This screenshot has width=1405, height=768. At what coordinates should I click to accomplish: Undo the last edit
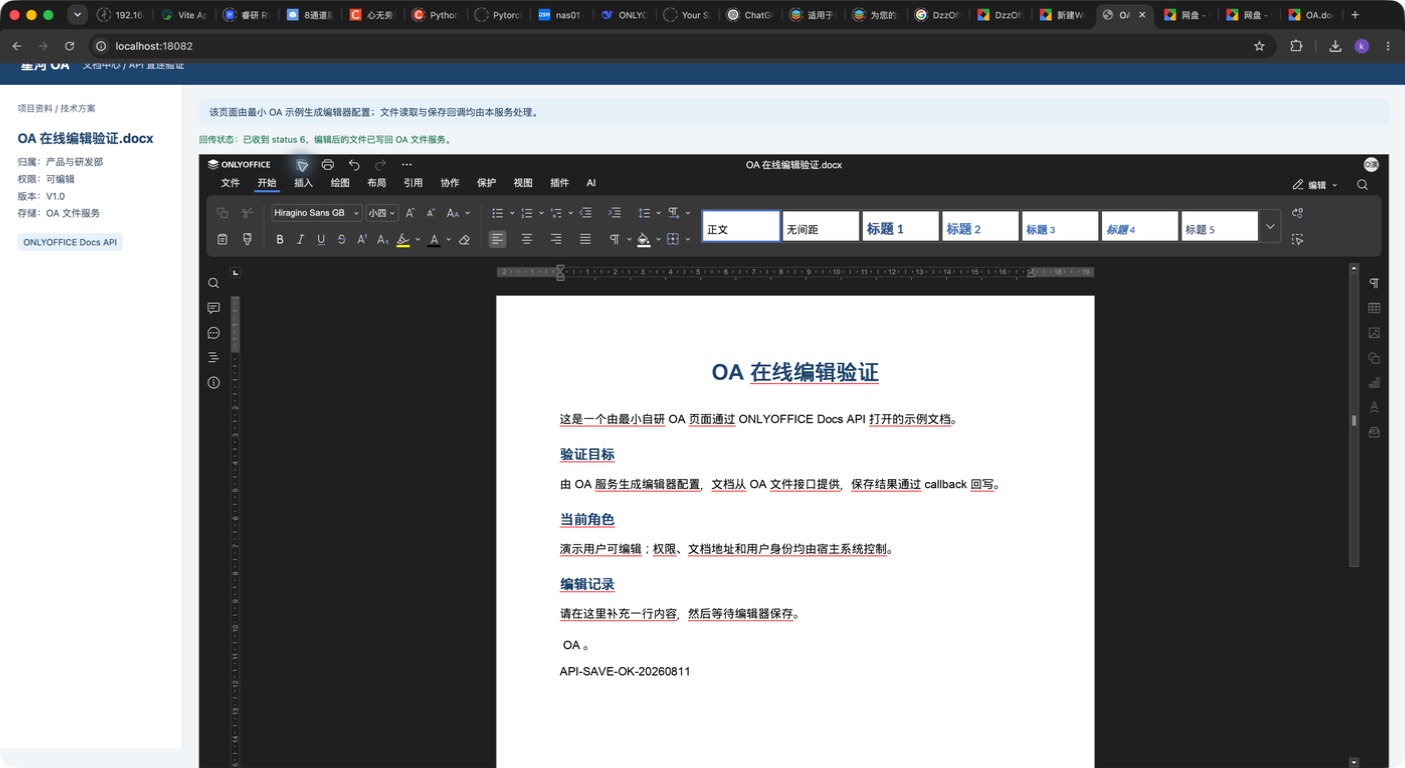(354, 165)
